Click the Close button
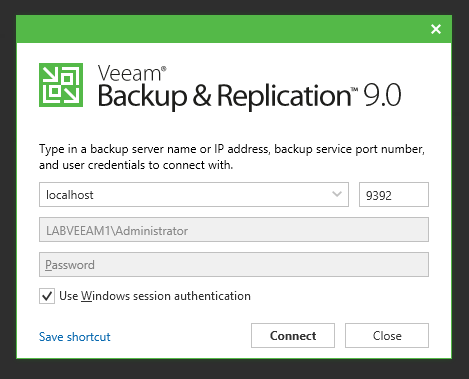The height and width of the screenshot is (379, 469). 387,335
